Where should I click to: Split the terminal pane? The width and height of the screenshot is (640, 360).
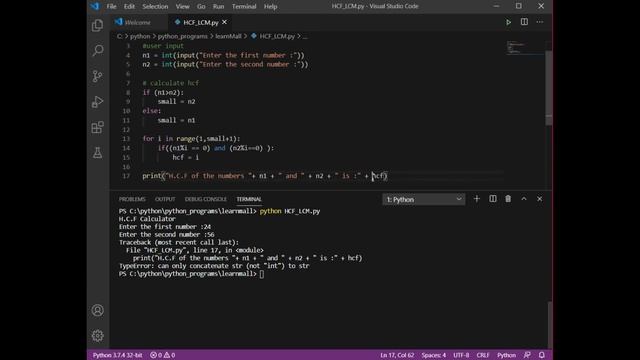pyautogui.click(x=493, y=199)
